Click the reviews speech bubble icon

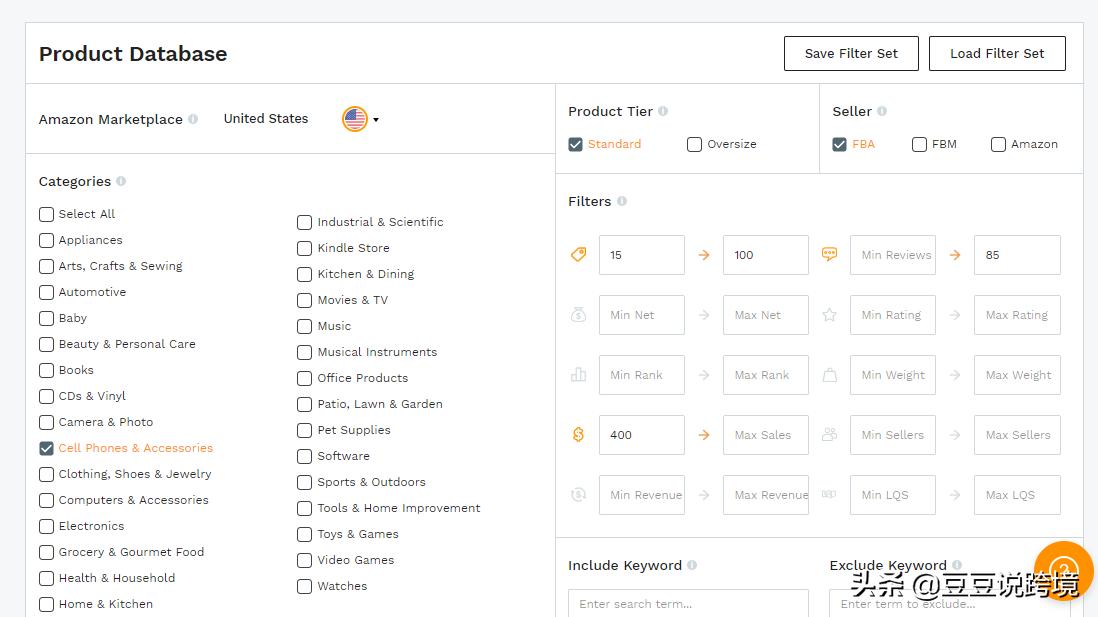829,255
